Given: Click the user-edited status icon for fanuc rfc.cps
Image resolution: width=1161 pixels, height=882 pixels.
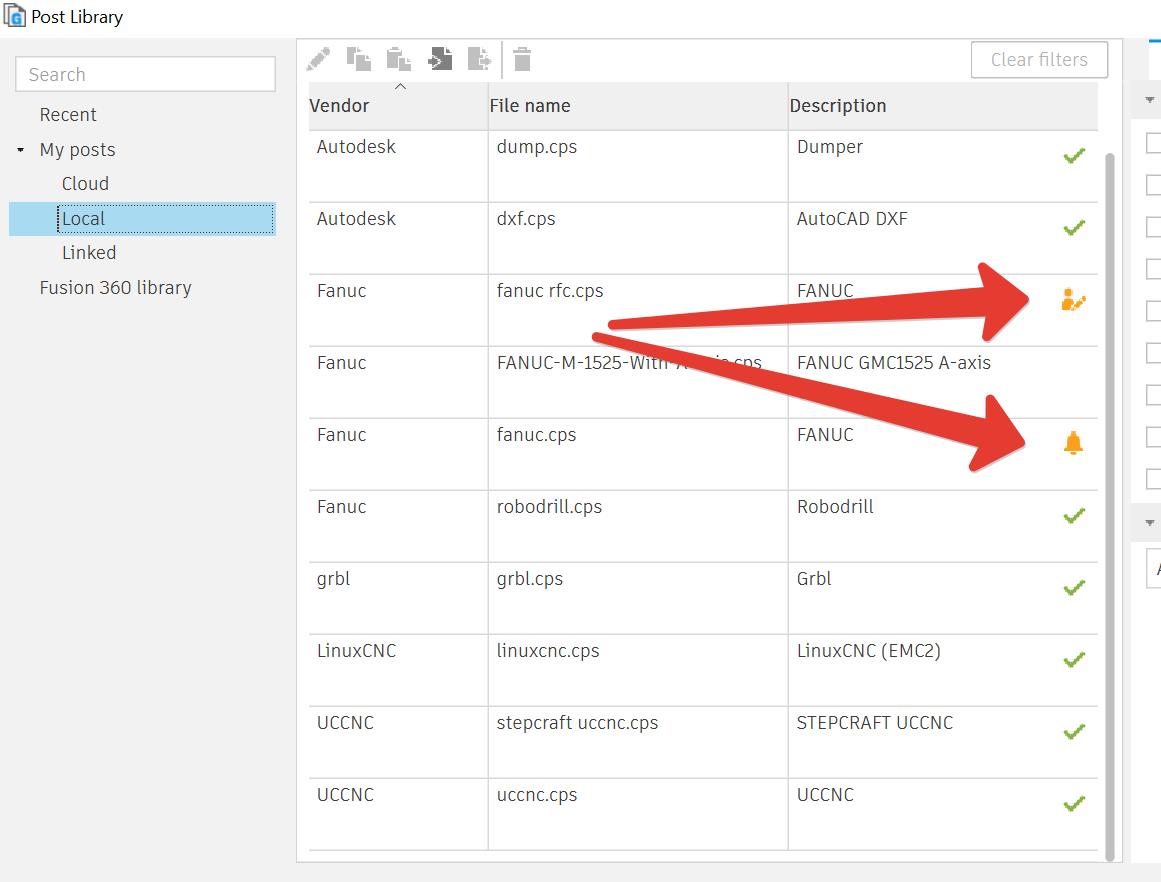Looking at the screenshot, I should click(1073, 299).
